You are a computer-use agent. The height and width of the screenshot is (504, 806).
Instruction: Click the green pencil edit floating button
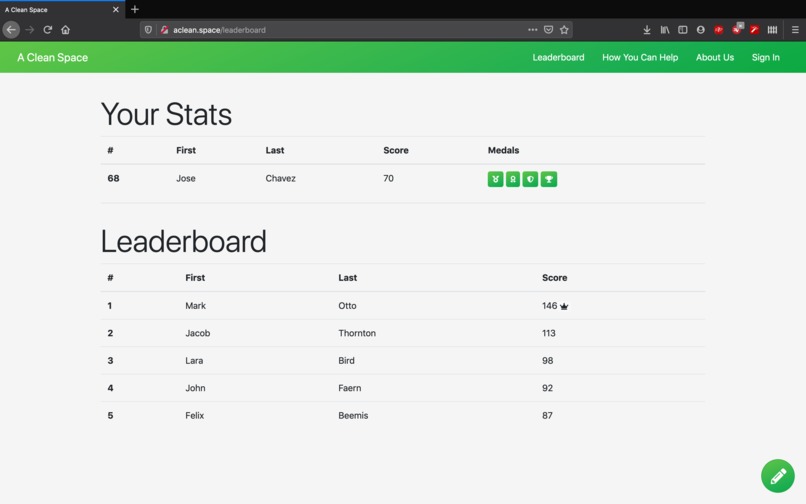778,476
